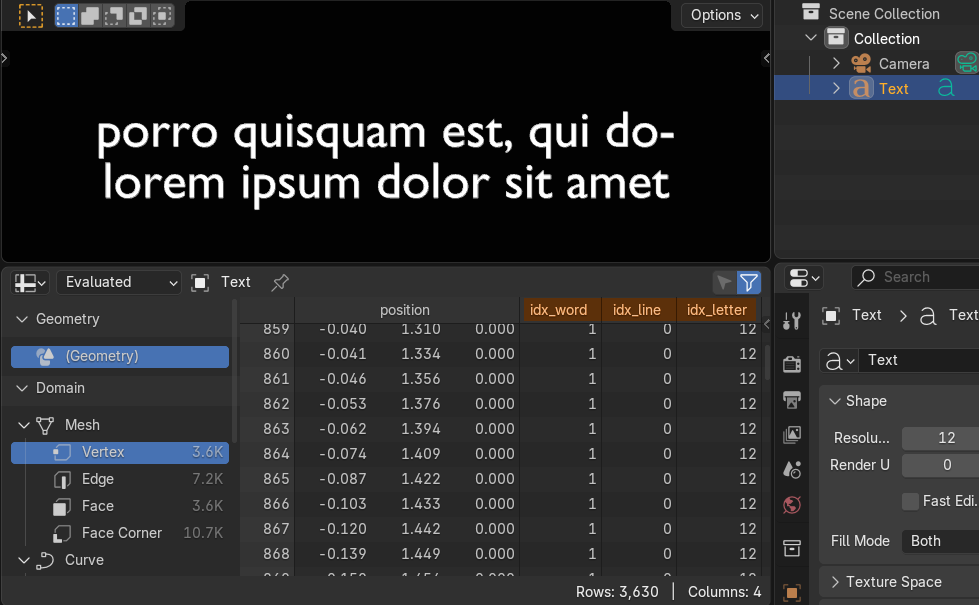Open the Collection properties tab
Viewport: 979px width, 605px height.
(x=792, y=548)
